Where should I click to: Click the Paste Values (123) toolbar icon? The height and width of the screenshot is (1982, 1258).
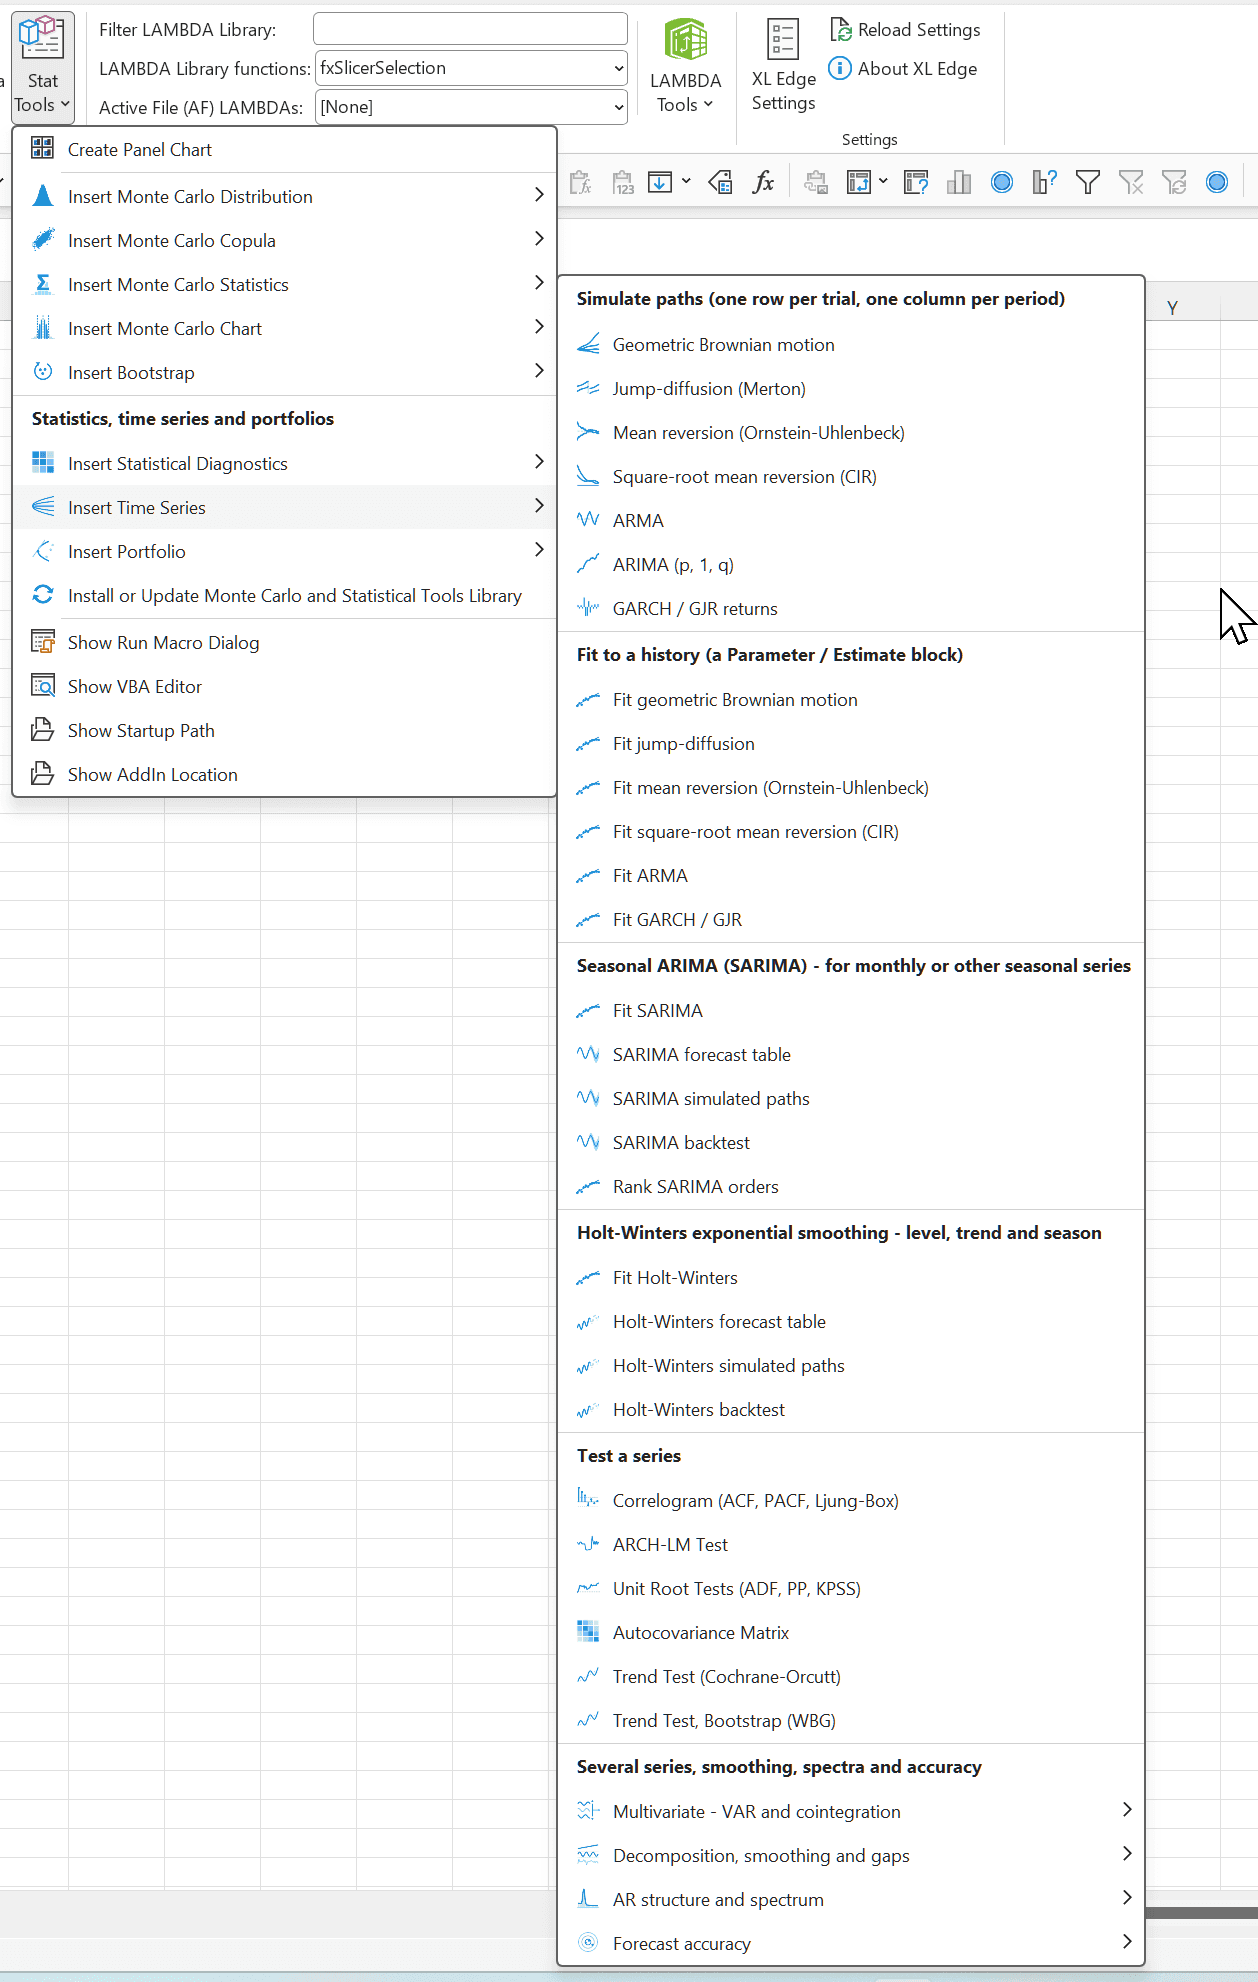pyautogui.click(x=623, y=182)
